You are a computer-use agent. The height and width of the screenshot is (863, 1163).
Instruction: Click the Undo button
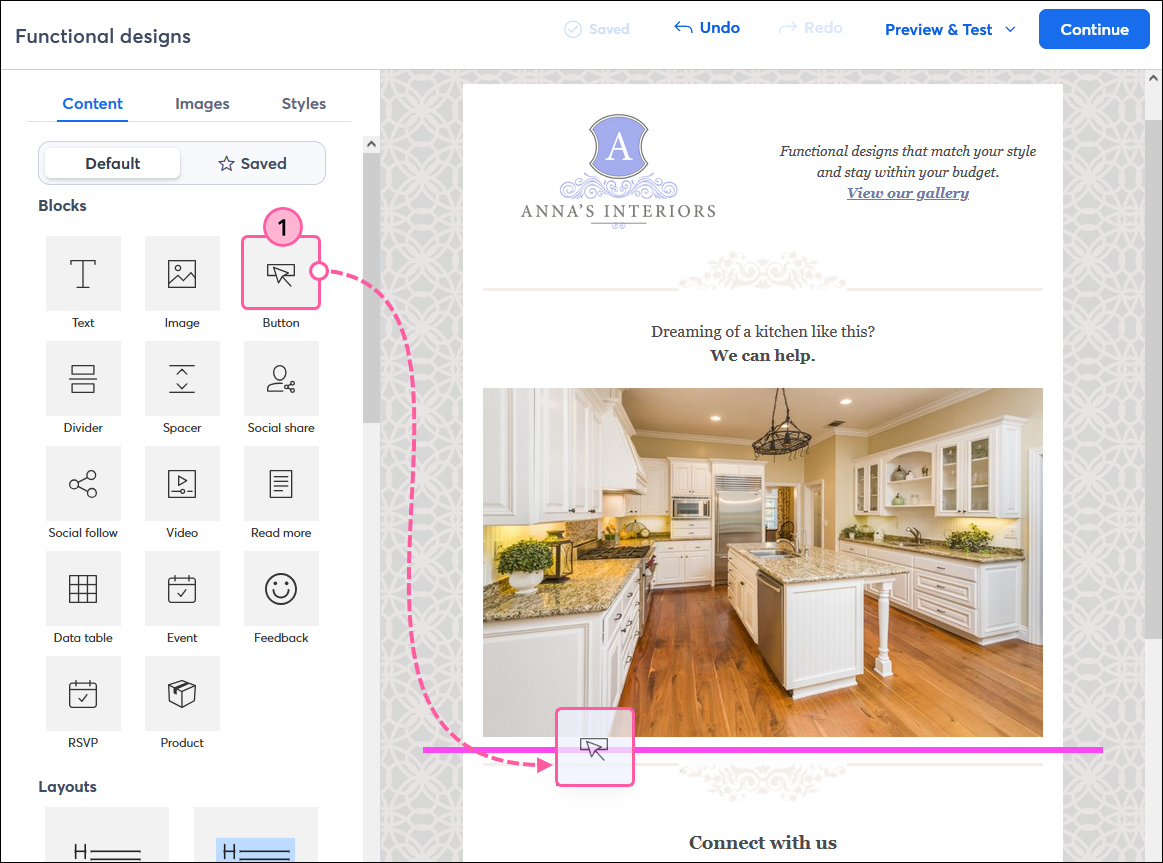(x=707, y=28)
